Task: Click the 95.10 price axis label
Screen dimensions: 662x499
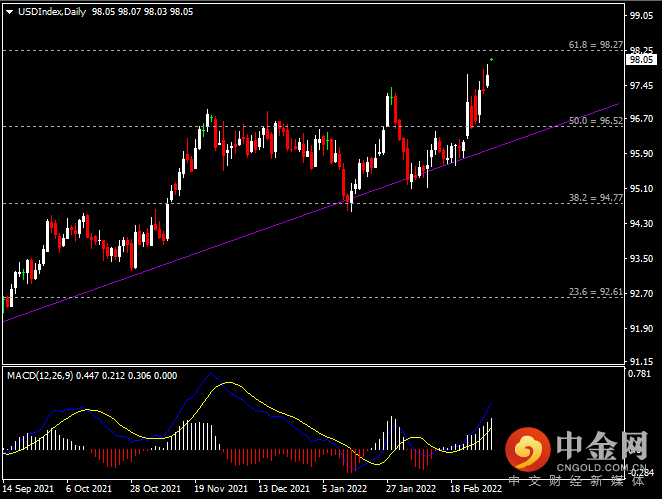Action: pos(641,188)
